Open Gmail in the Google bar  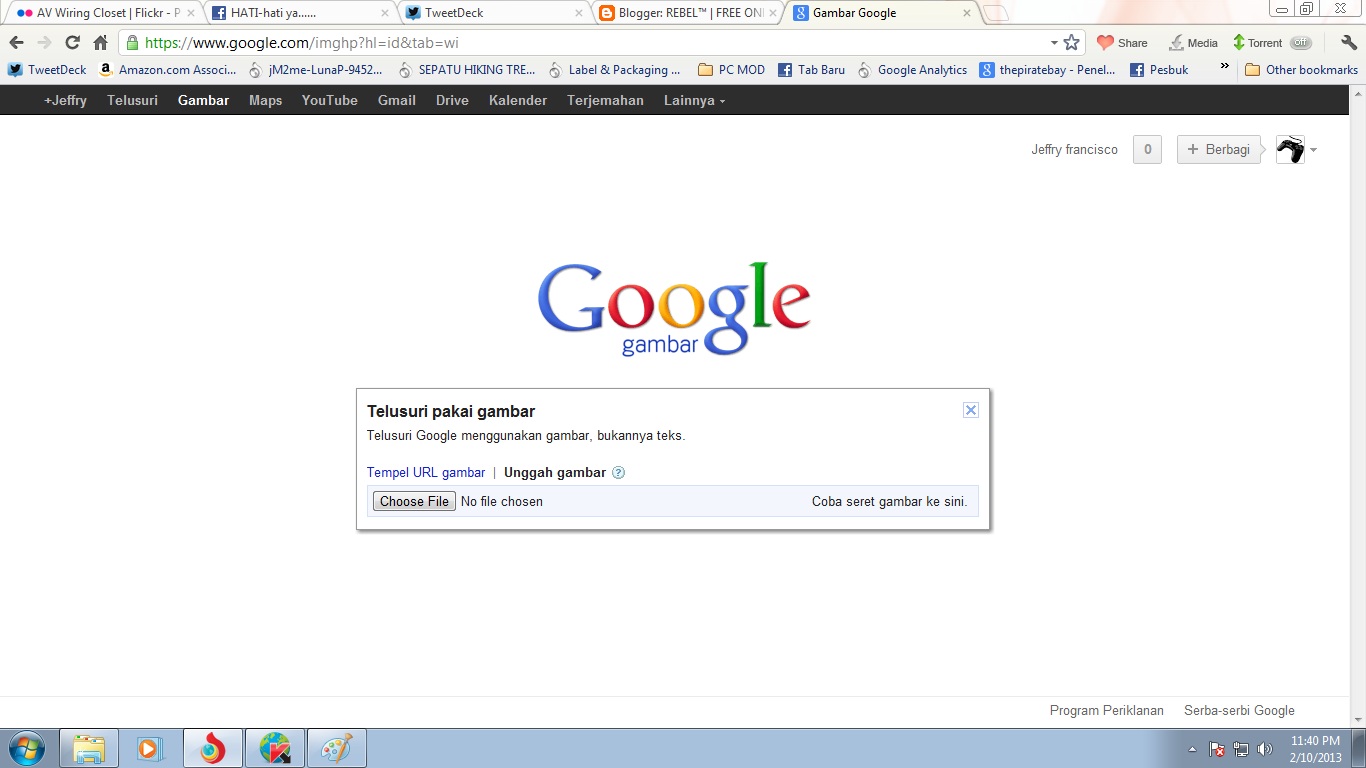pos(397,100)
